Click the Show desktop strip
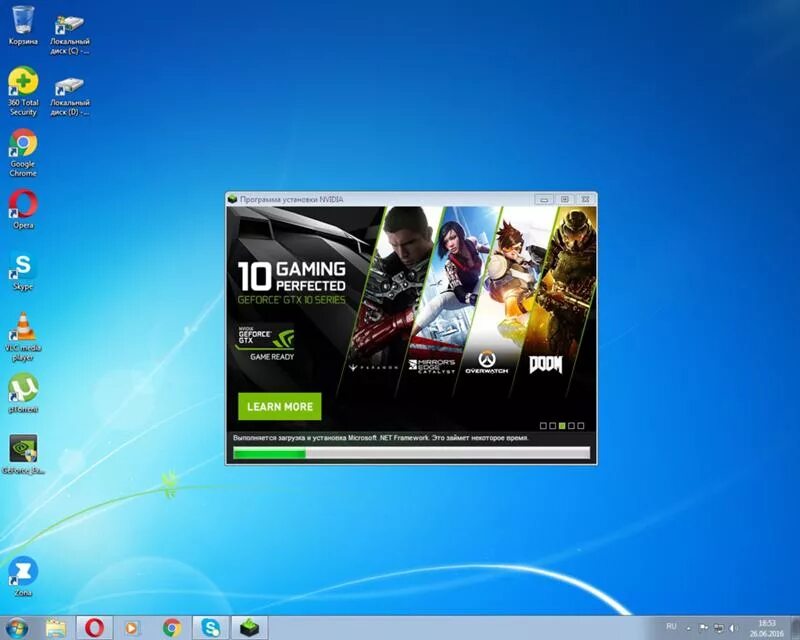This screenshot has width=800, height=640. [x=795, y=628]
